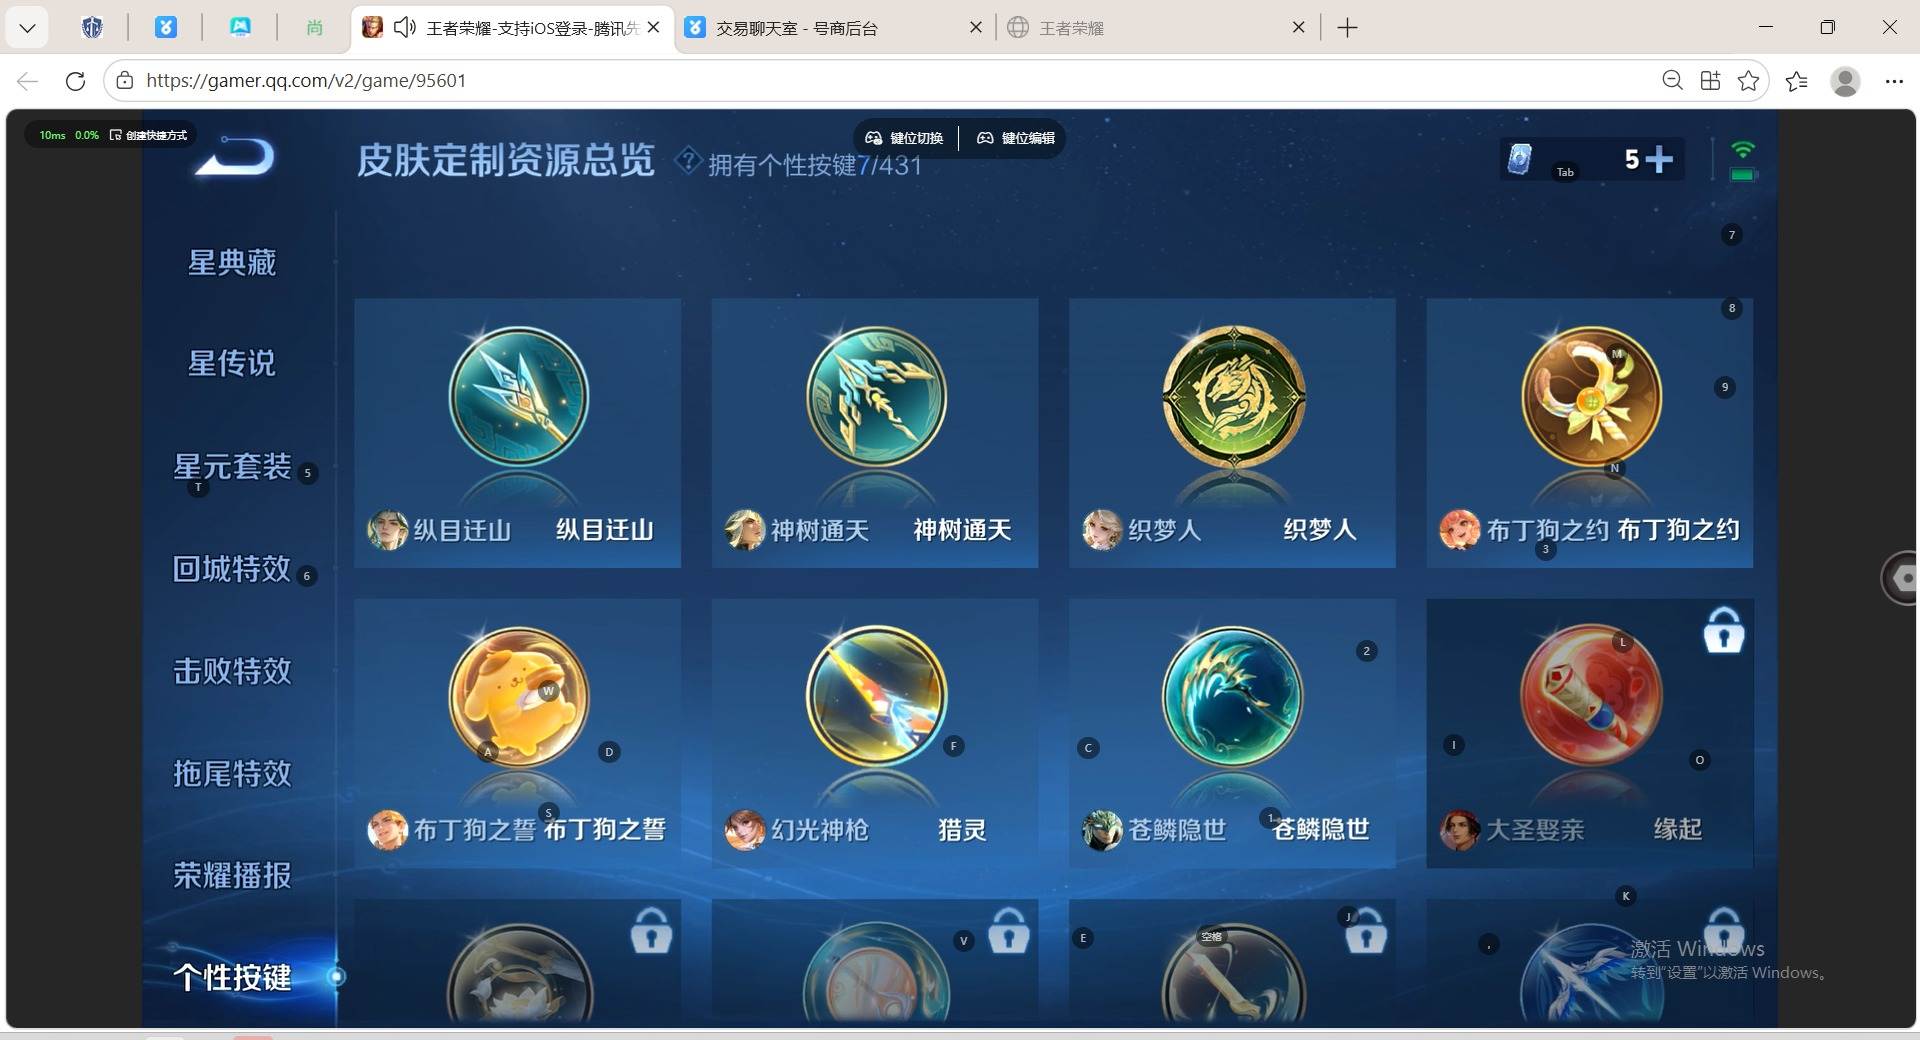Screen dimensions: 1920x1040
Task: Open the 荣耀播报 category
Action: (x=232, y=876)
